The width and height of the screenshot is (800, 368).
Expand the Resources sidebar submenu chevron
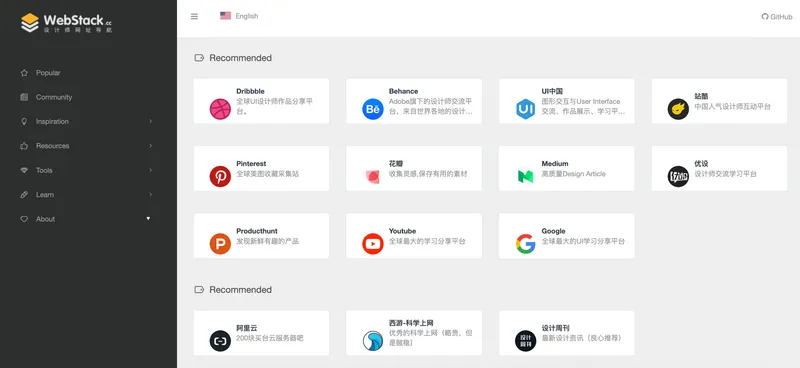(x=151, y=145)
